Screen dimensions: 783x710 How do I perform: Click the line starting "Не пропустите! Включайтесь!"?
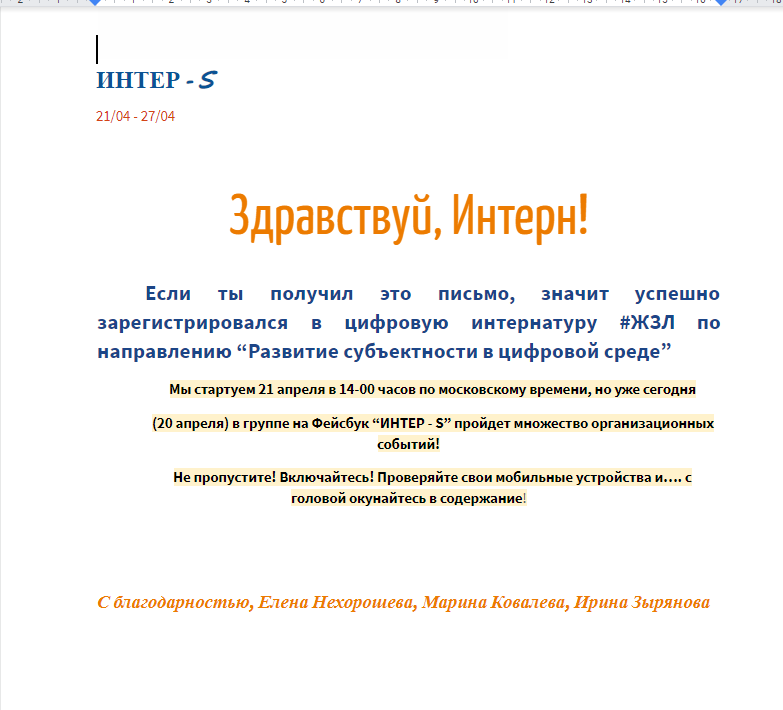[432, 478]
